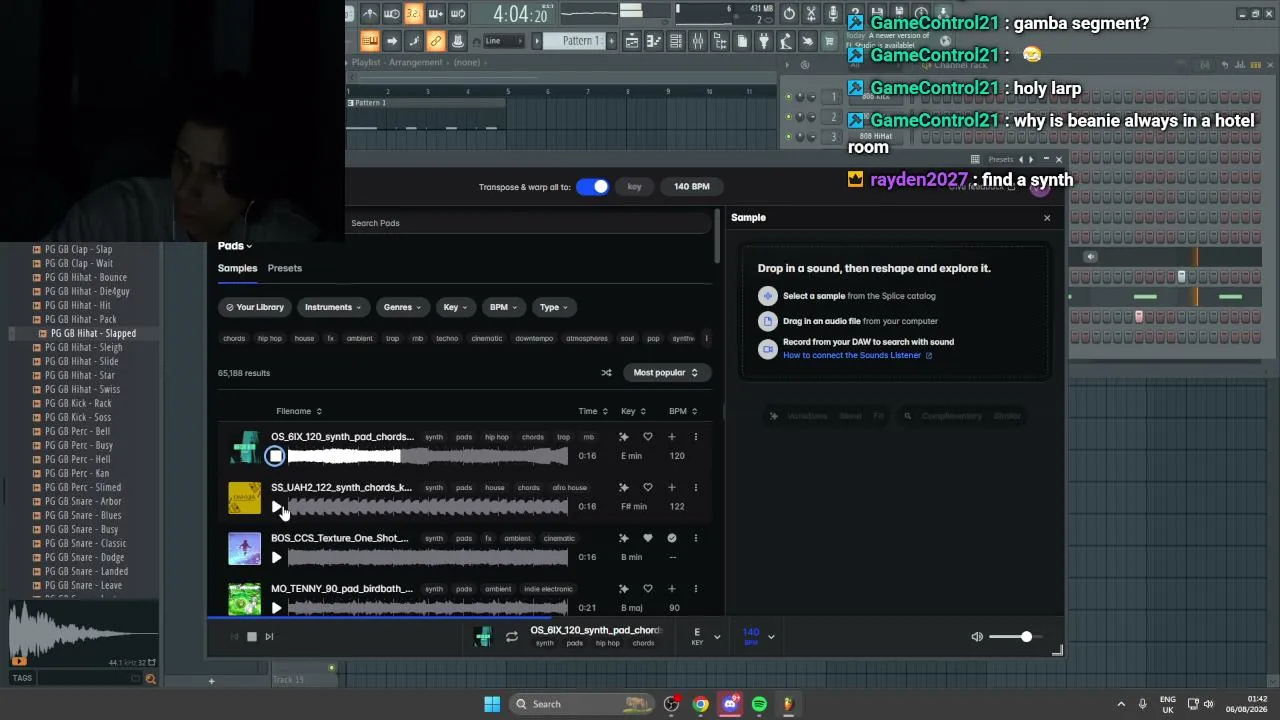Toggle the FL Studio link/chain tool

click(x=435, y=41)
